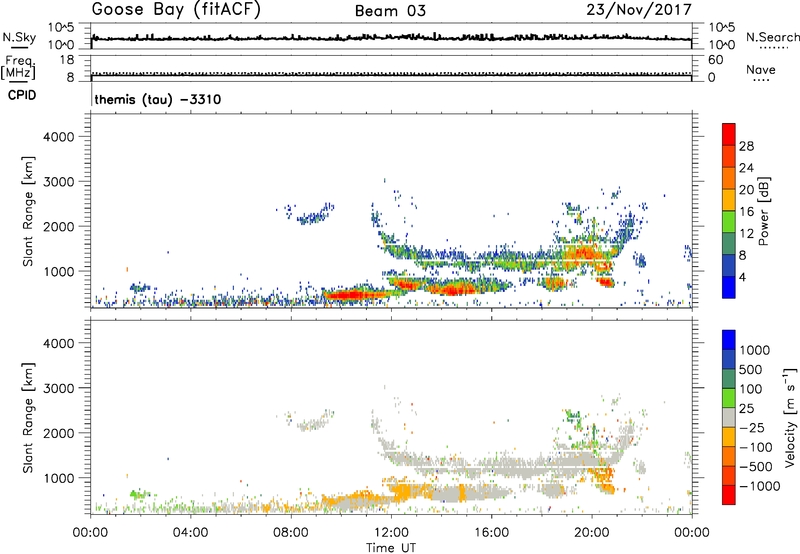This screenshot has width=800, height=554.
Task: Click the '3000' slant range tick on power panel
Action: [x=59, y=182]
